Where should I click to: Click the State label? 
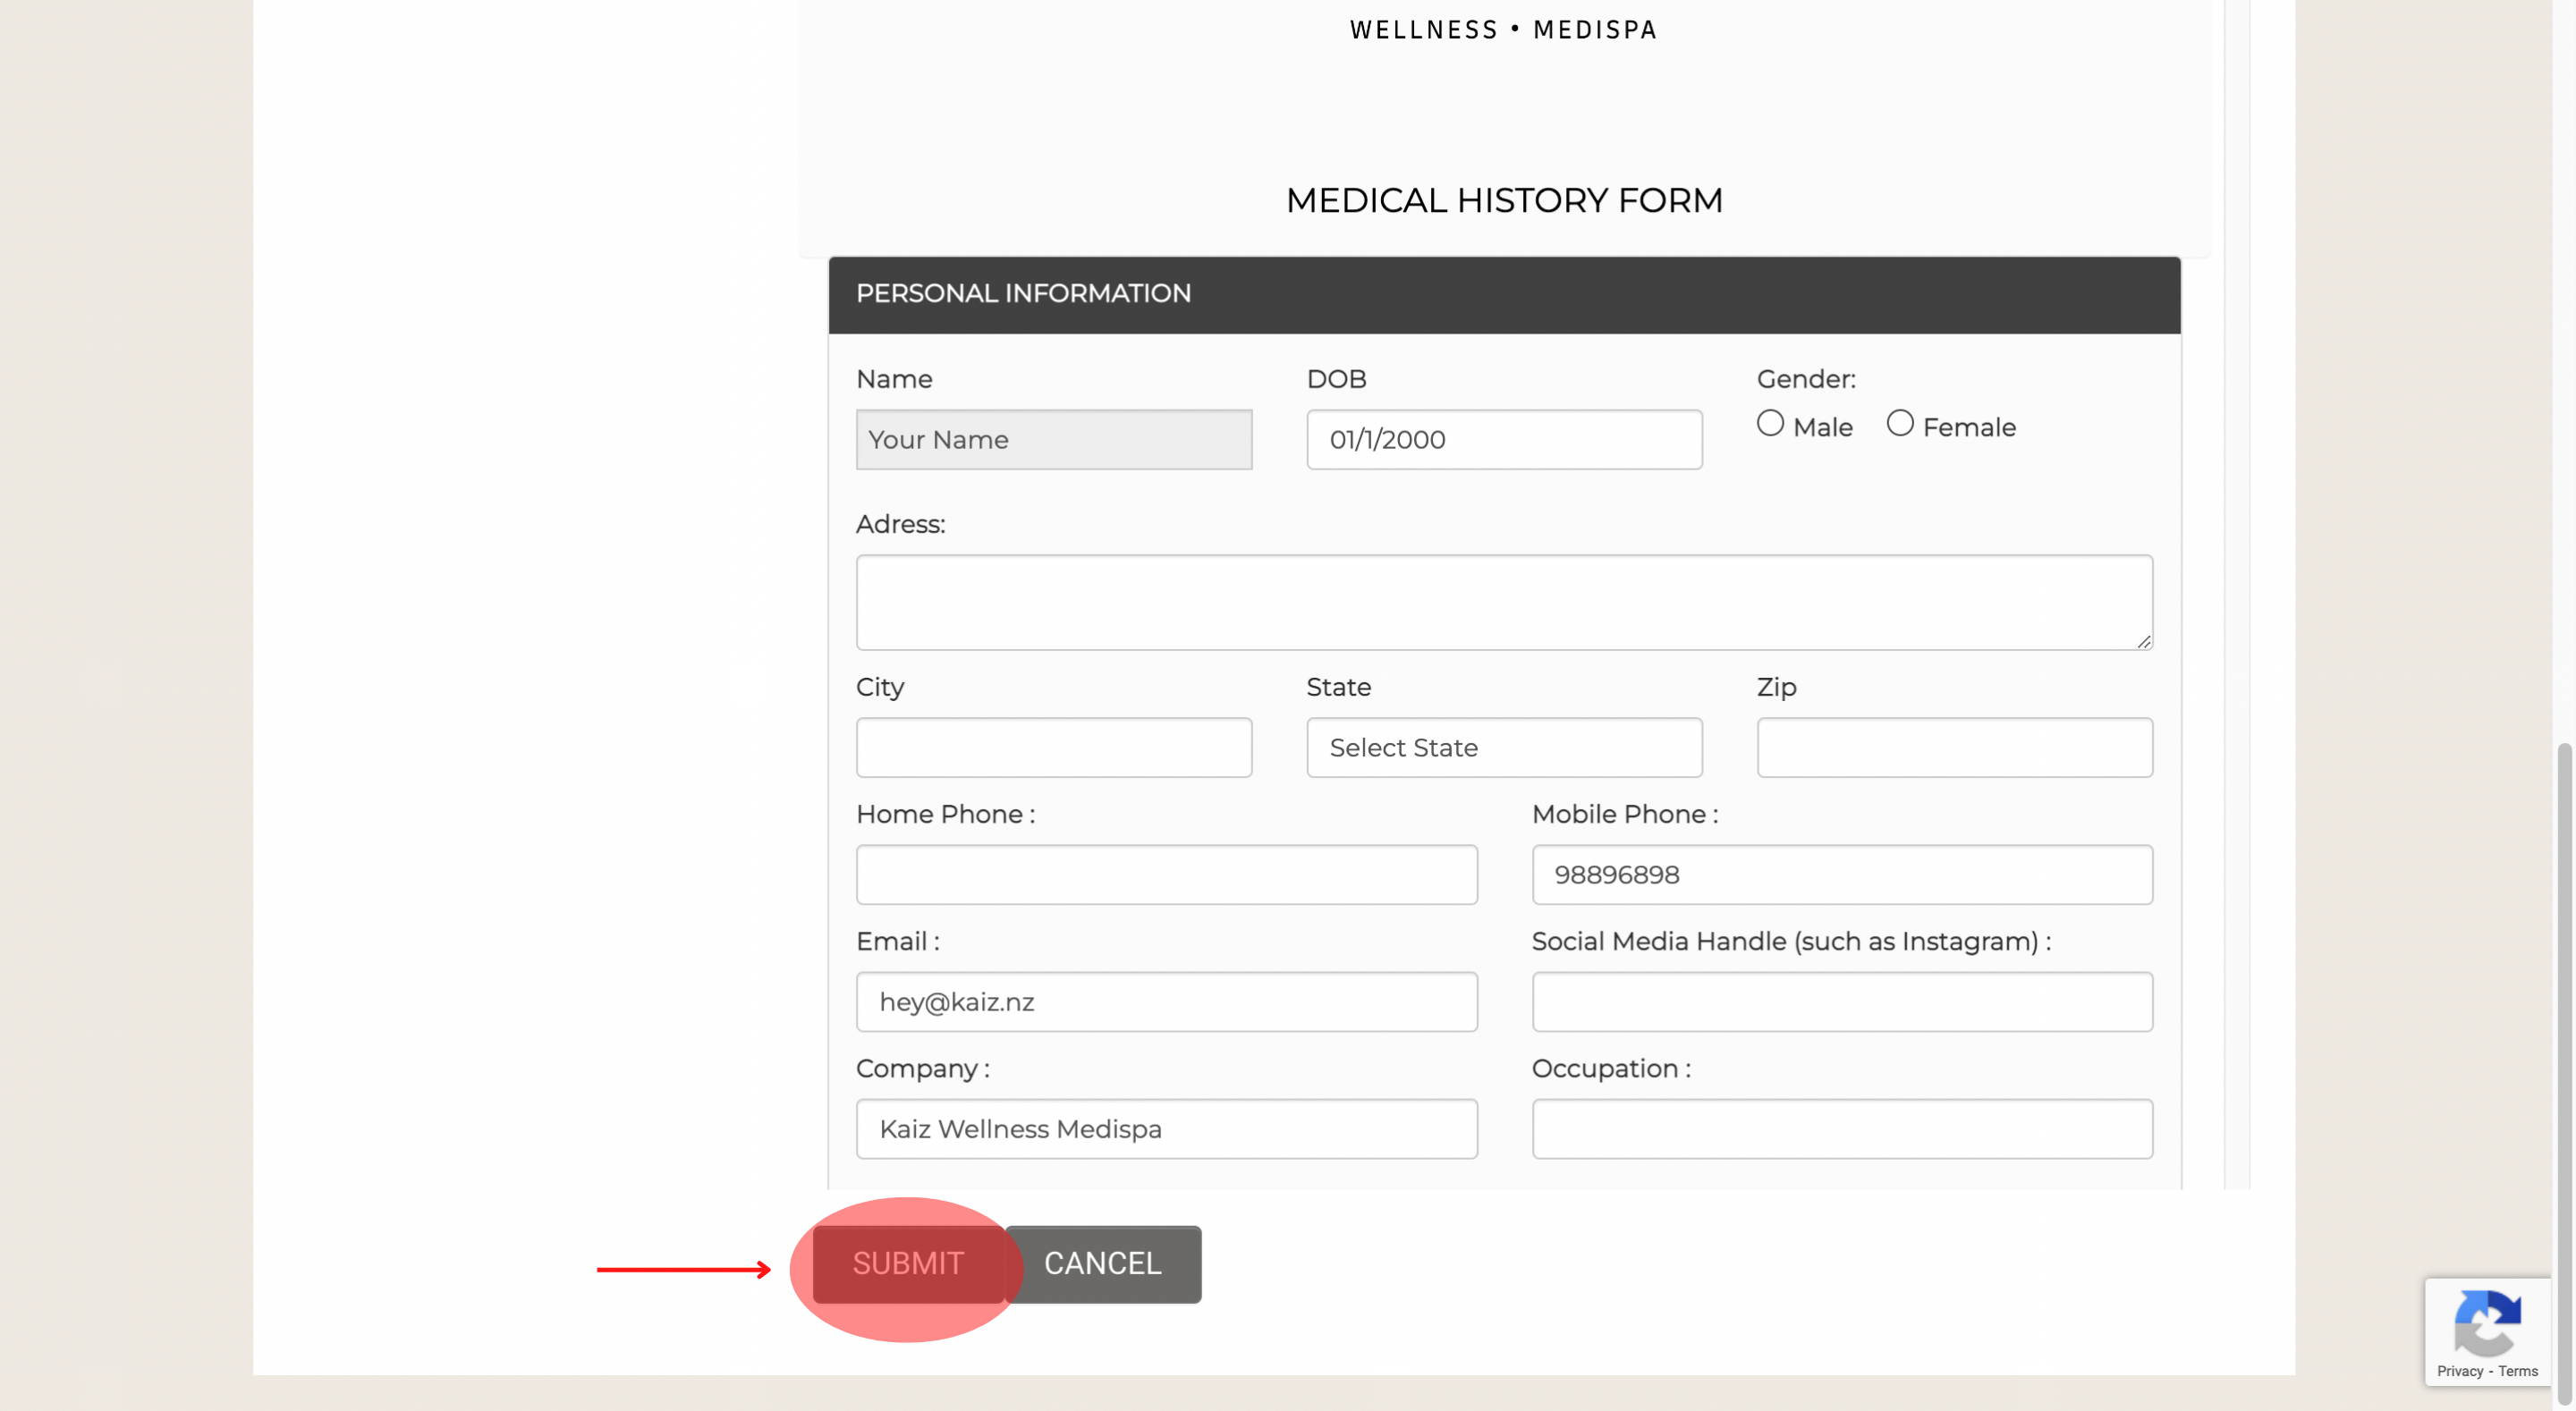tap(1338, 687)
